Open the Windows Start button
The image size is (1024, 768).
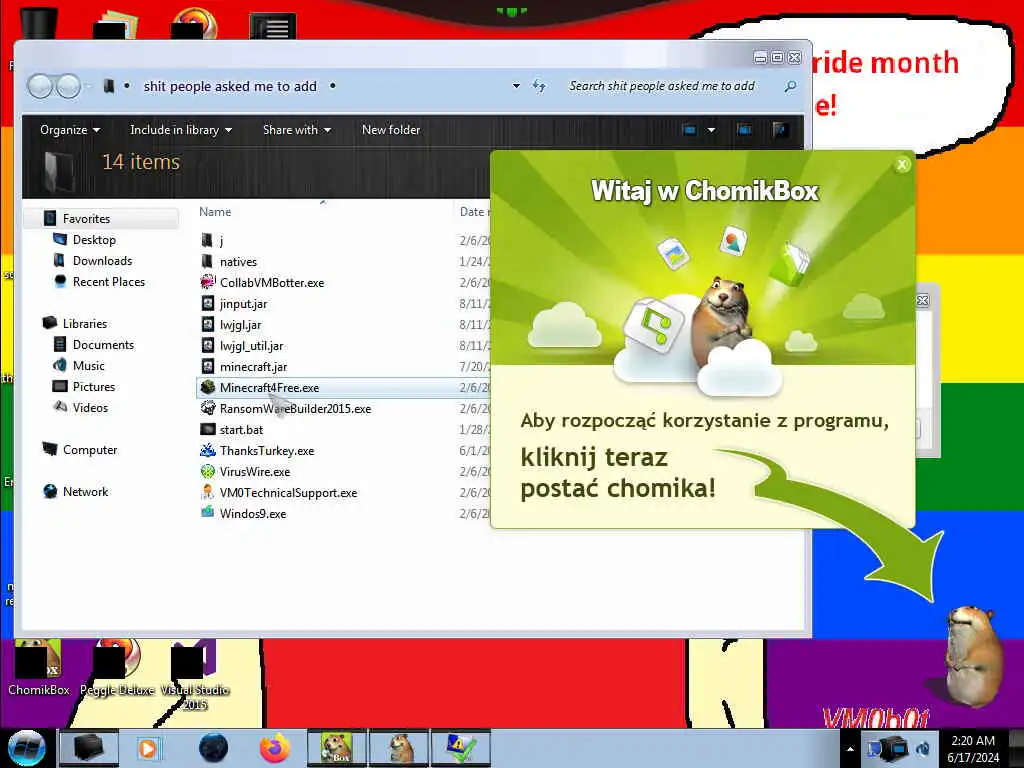click(x=26, y=748)
